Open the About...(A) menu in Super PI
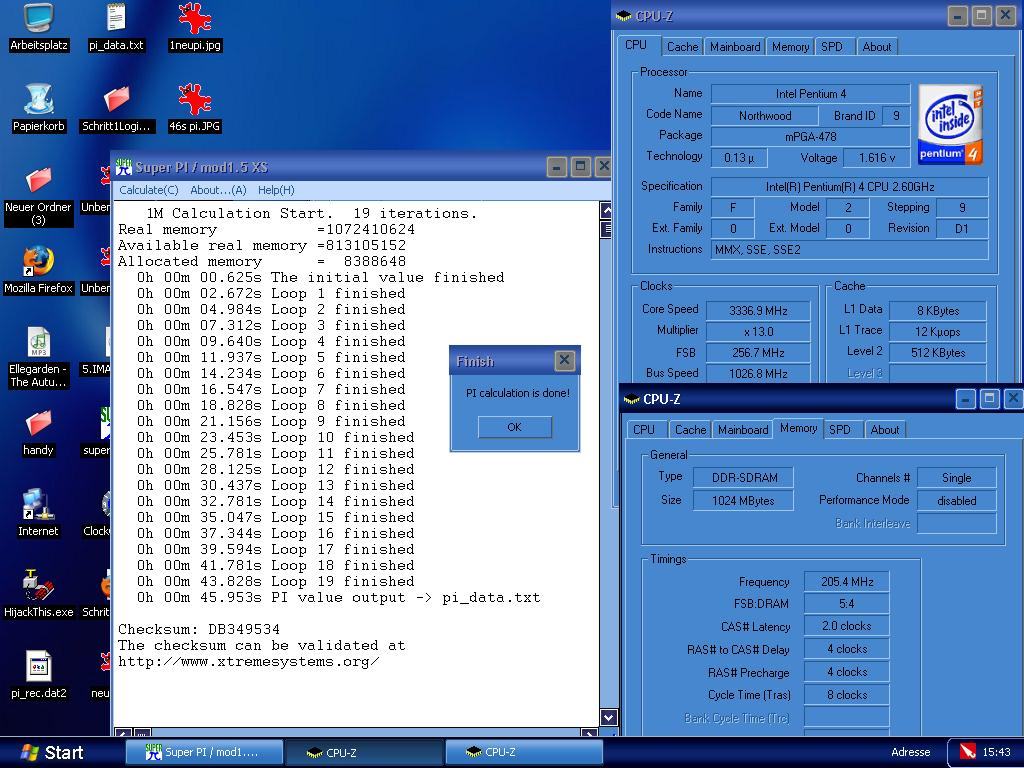 218,190
